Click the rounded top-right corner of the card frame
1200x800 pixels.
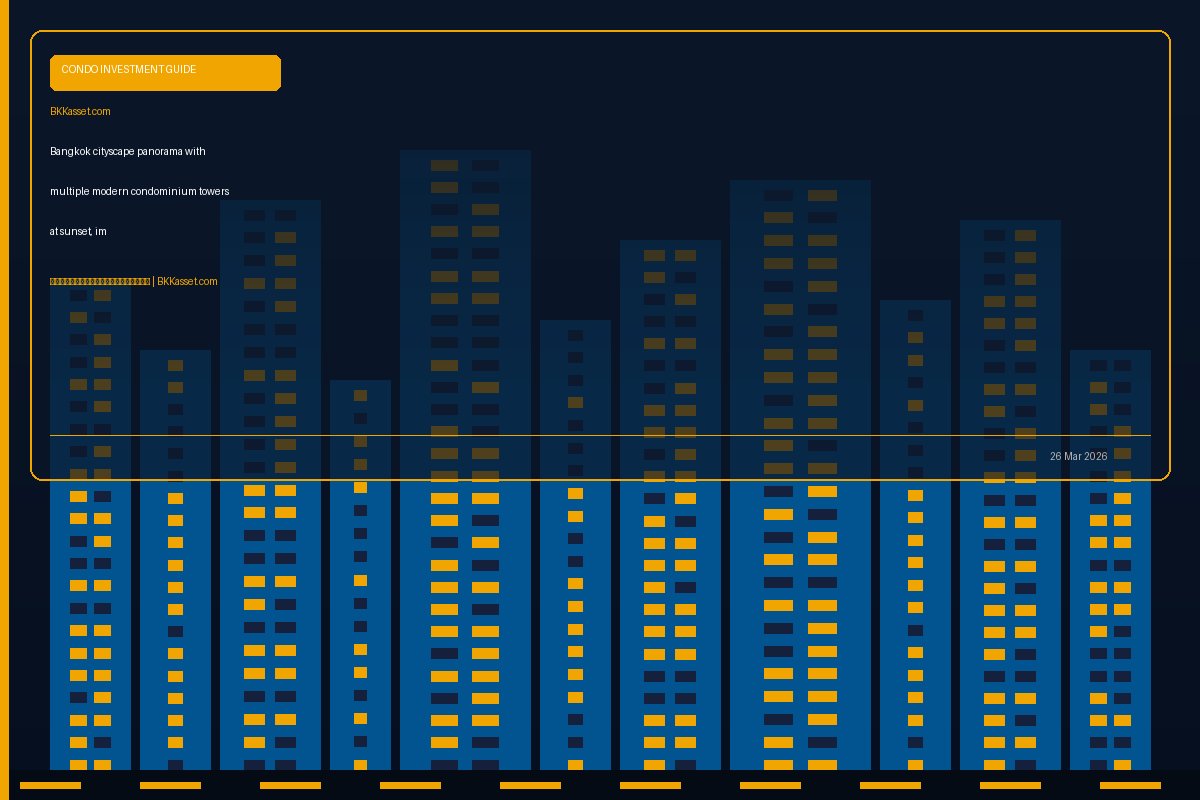pyautogui.click(x=1164, y=36)
